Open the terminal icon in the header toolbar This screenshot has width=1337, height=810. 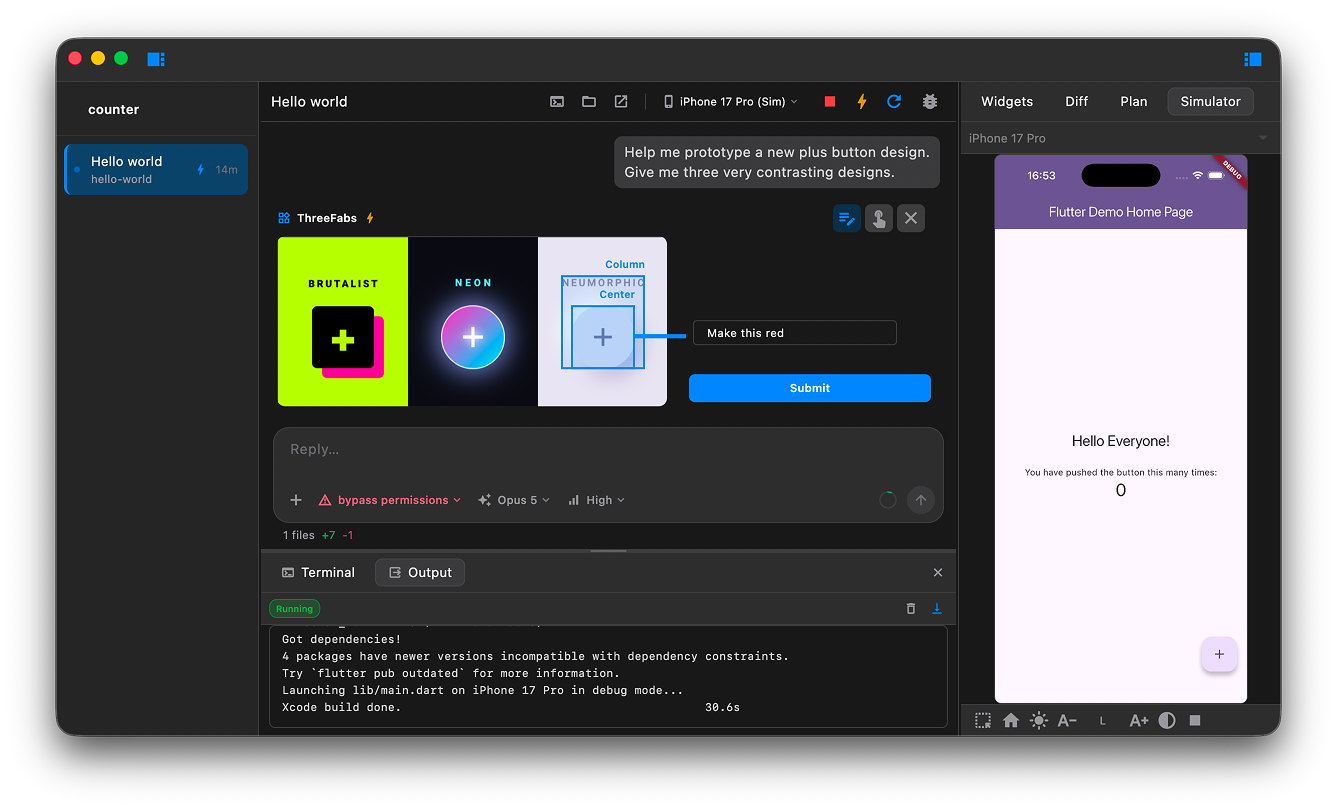pos(557,102)
